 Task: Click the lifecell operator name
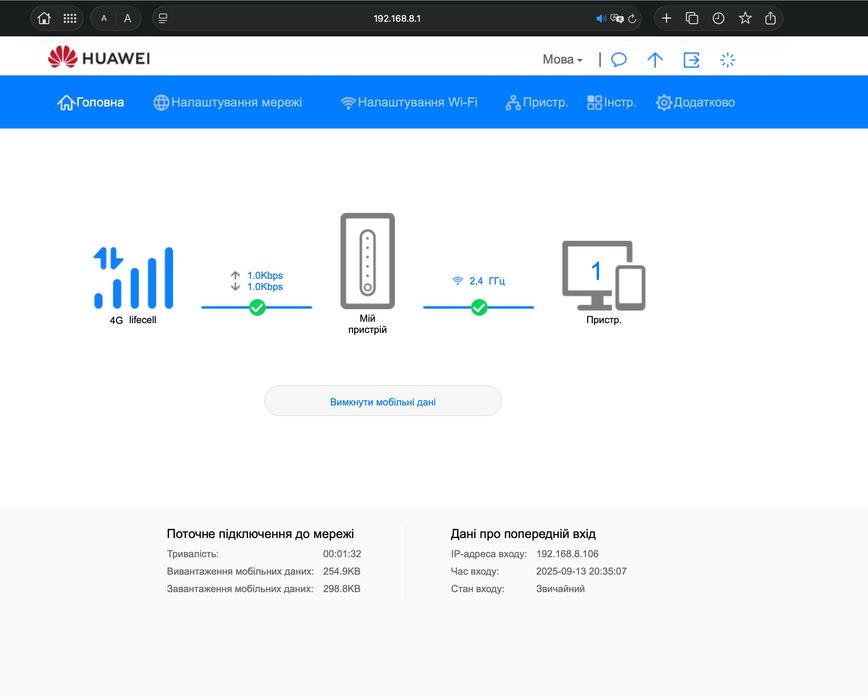pyautogui.click(x=143, y=320)
